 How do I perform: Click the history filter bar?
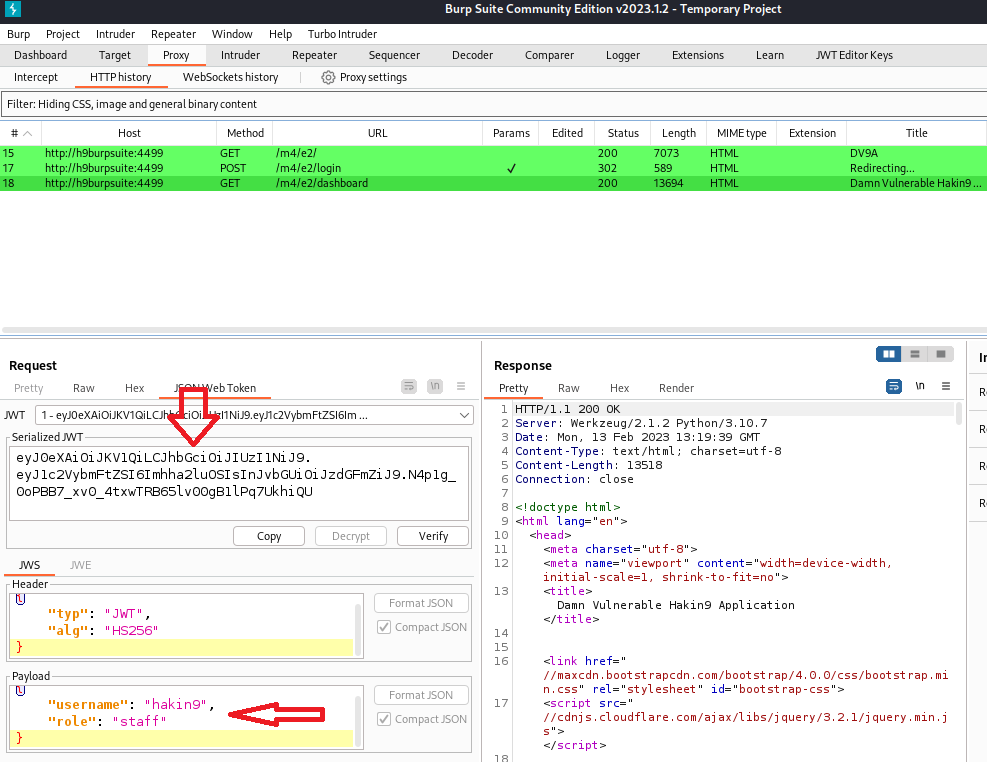494,104
